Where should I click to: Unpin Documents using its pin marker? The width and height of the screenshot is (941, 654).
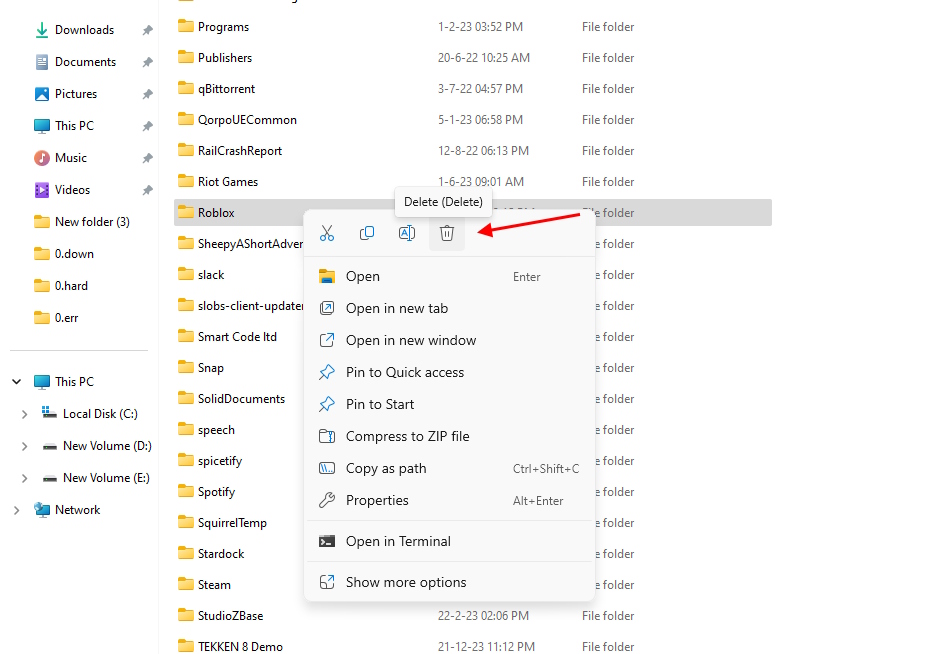coord(146,61)
